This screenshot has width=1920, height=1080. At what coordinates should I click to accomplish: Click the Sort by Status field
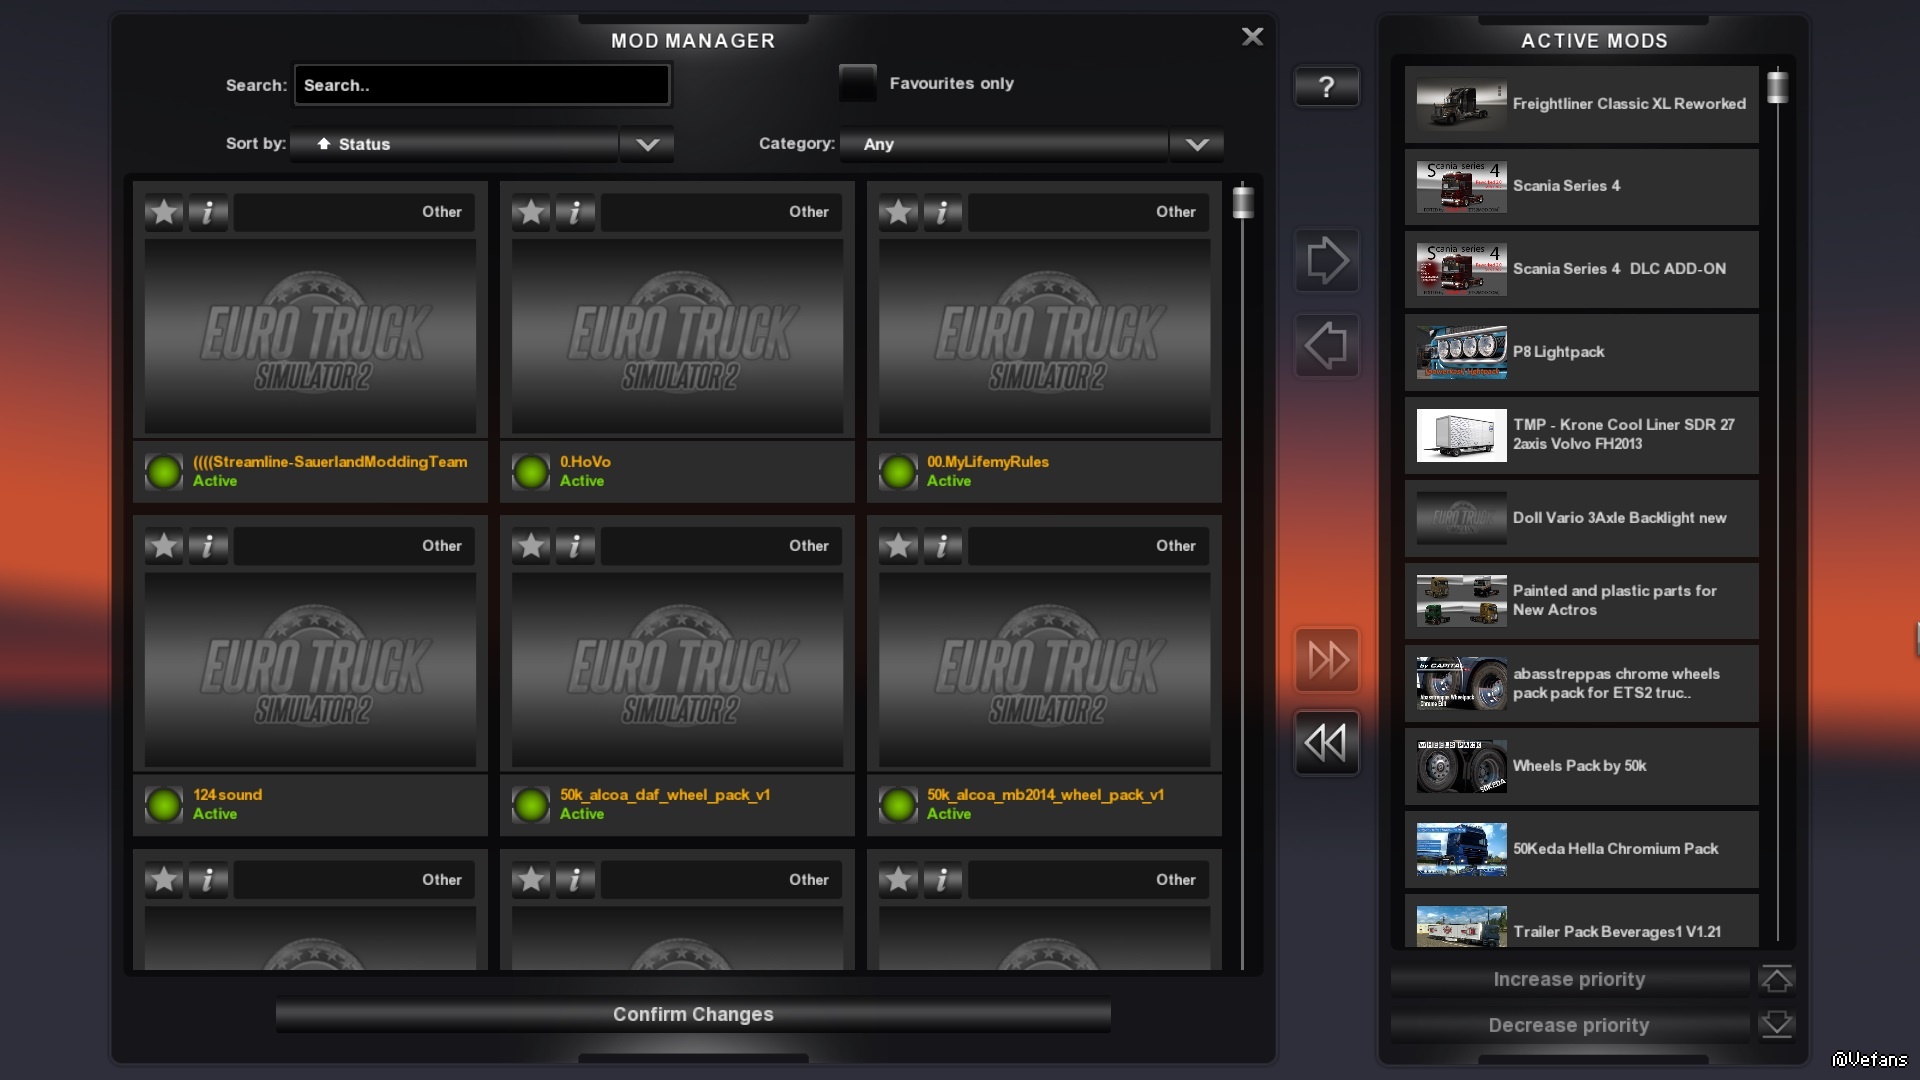pyautogui.click(x=455, y=144)
